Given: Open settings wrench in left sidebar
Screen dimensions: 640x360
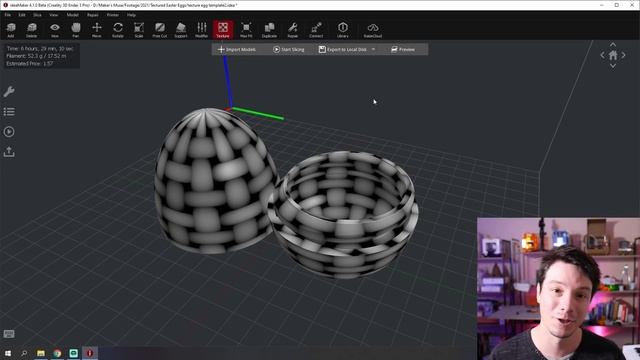Looking at the screenshot, I should pyautogui.click(x=9, y=91).
